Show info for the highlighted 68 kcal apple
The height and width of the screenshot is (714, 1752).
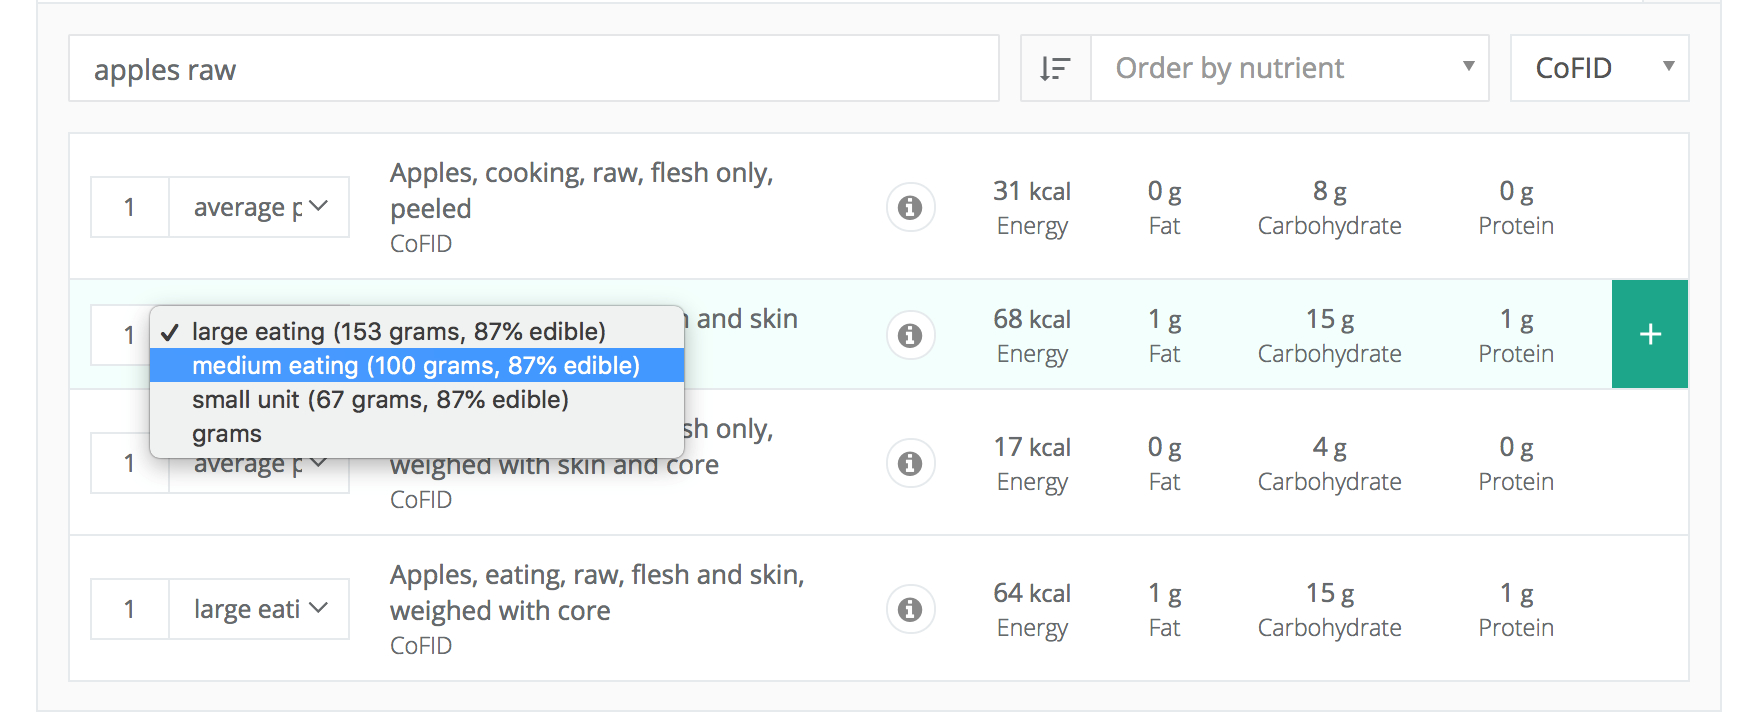[x=910, y=335]
